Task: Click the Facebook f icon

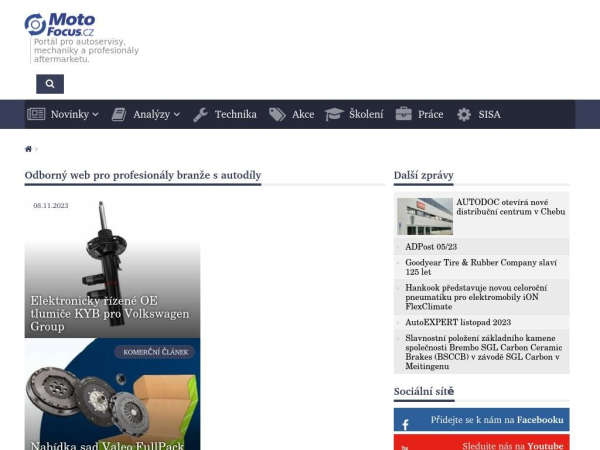Action: coord(406,424)
